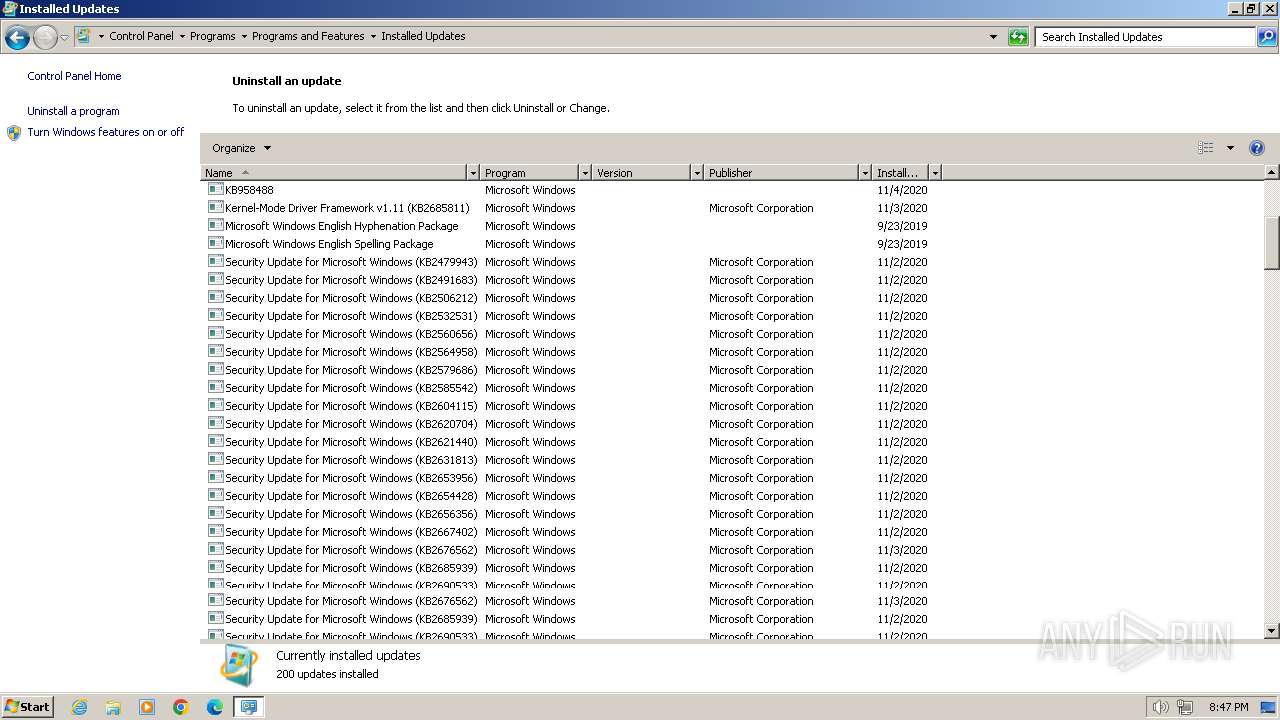Click the scroll up arrow of list
The height and width of the screenshot is (720, 1280).
tap(1272, 173)
